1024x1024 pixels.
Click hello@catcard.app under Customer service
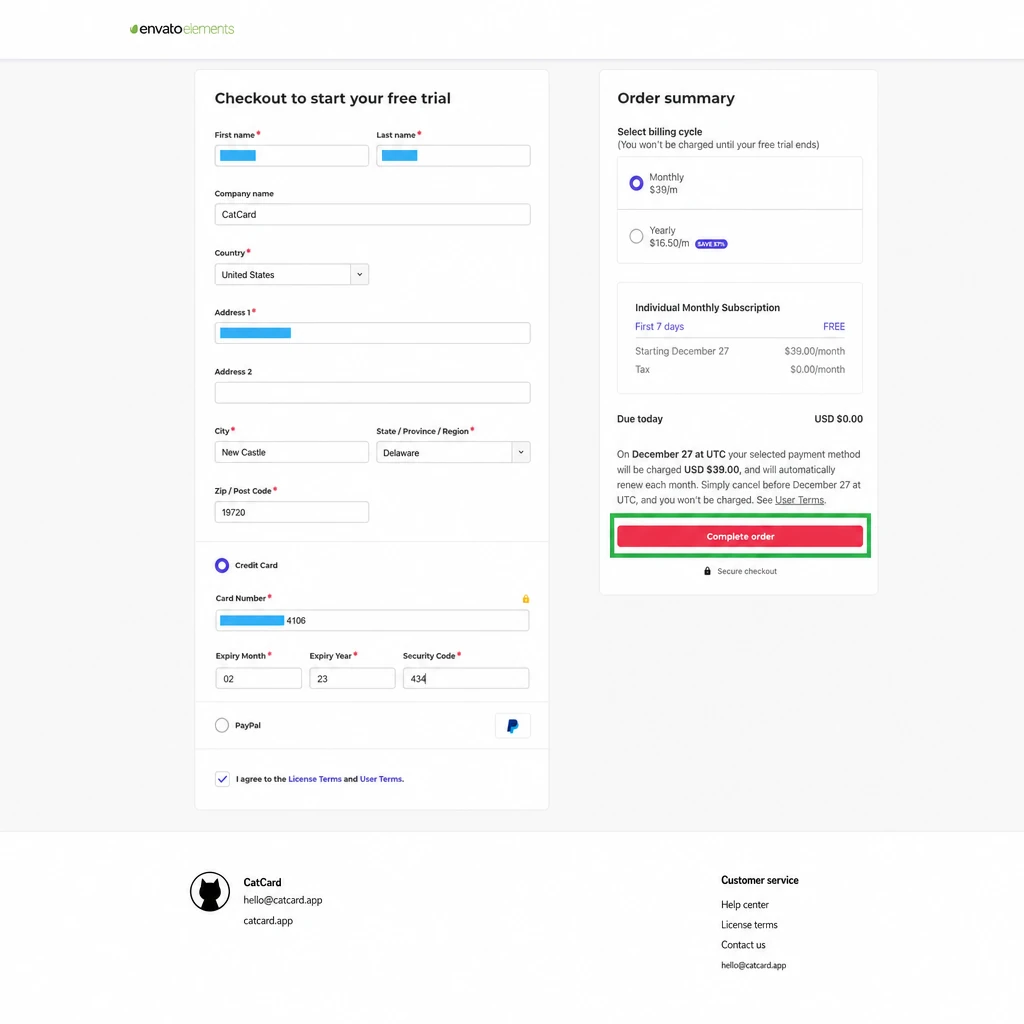tap(754, 965)
